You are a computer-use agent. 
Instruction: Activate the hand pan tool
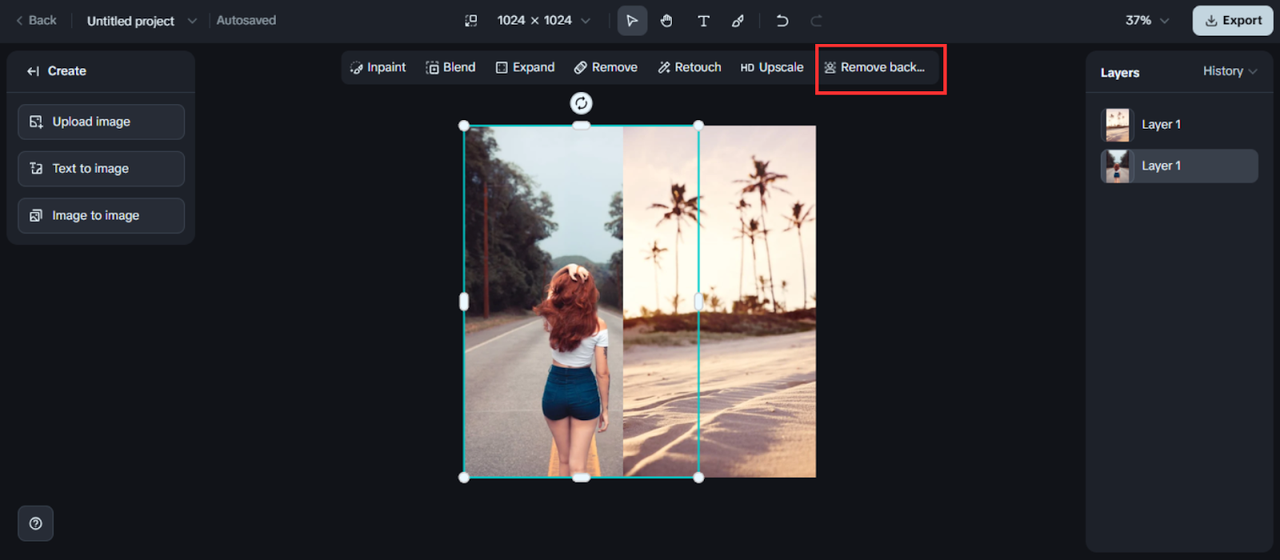point(667,21)
